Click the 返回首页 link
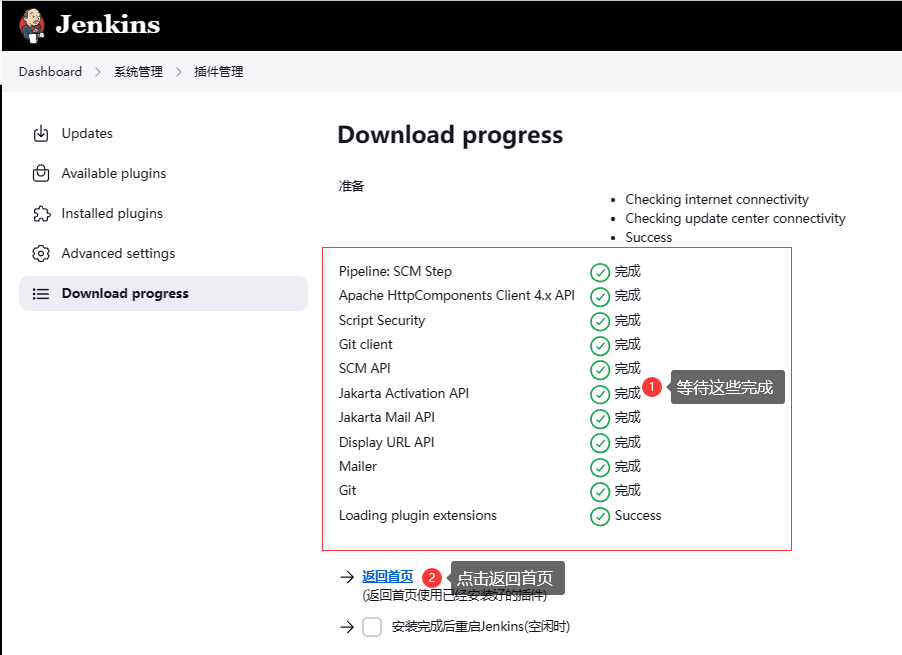 pos(388,576)
